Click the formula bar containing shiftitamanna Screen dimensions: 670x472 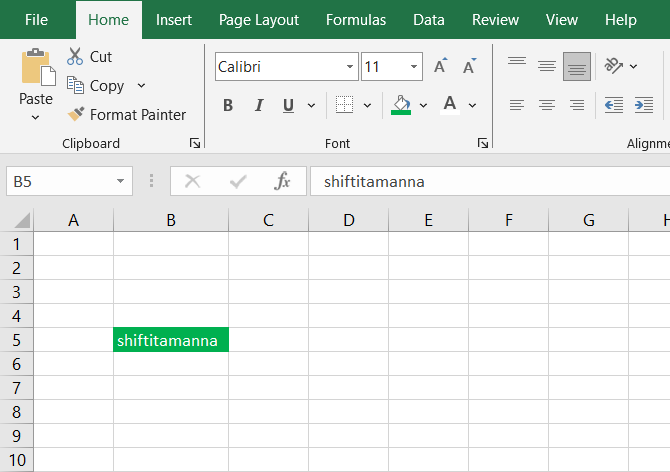(490, 181)
